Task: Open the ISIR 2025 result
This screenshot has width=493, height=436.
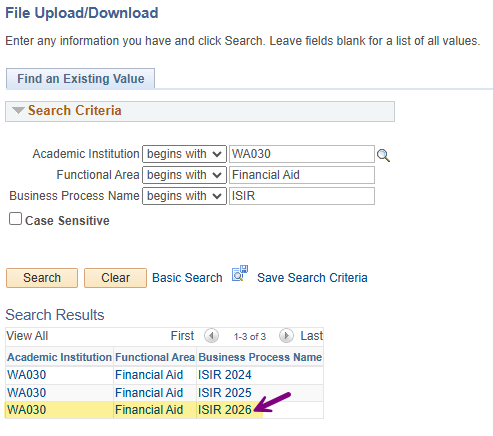Action: tap(225, 393)
